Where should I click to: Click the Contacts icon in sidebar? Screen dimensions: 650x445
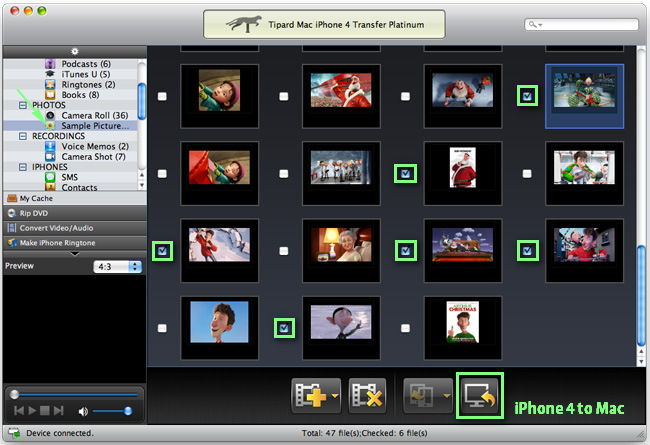click(x=50, y=187)
